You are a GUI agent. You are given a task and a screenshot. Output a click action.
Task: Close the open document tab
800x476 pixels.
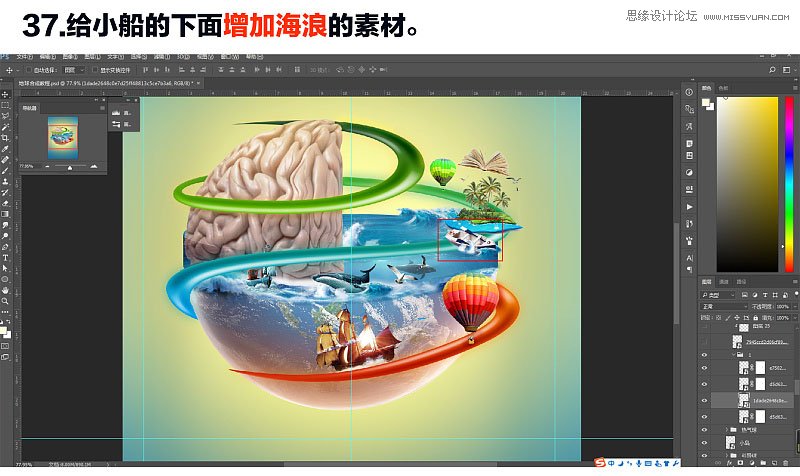(198, 83)
